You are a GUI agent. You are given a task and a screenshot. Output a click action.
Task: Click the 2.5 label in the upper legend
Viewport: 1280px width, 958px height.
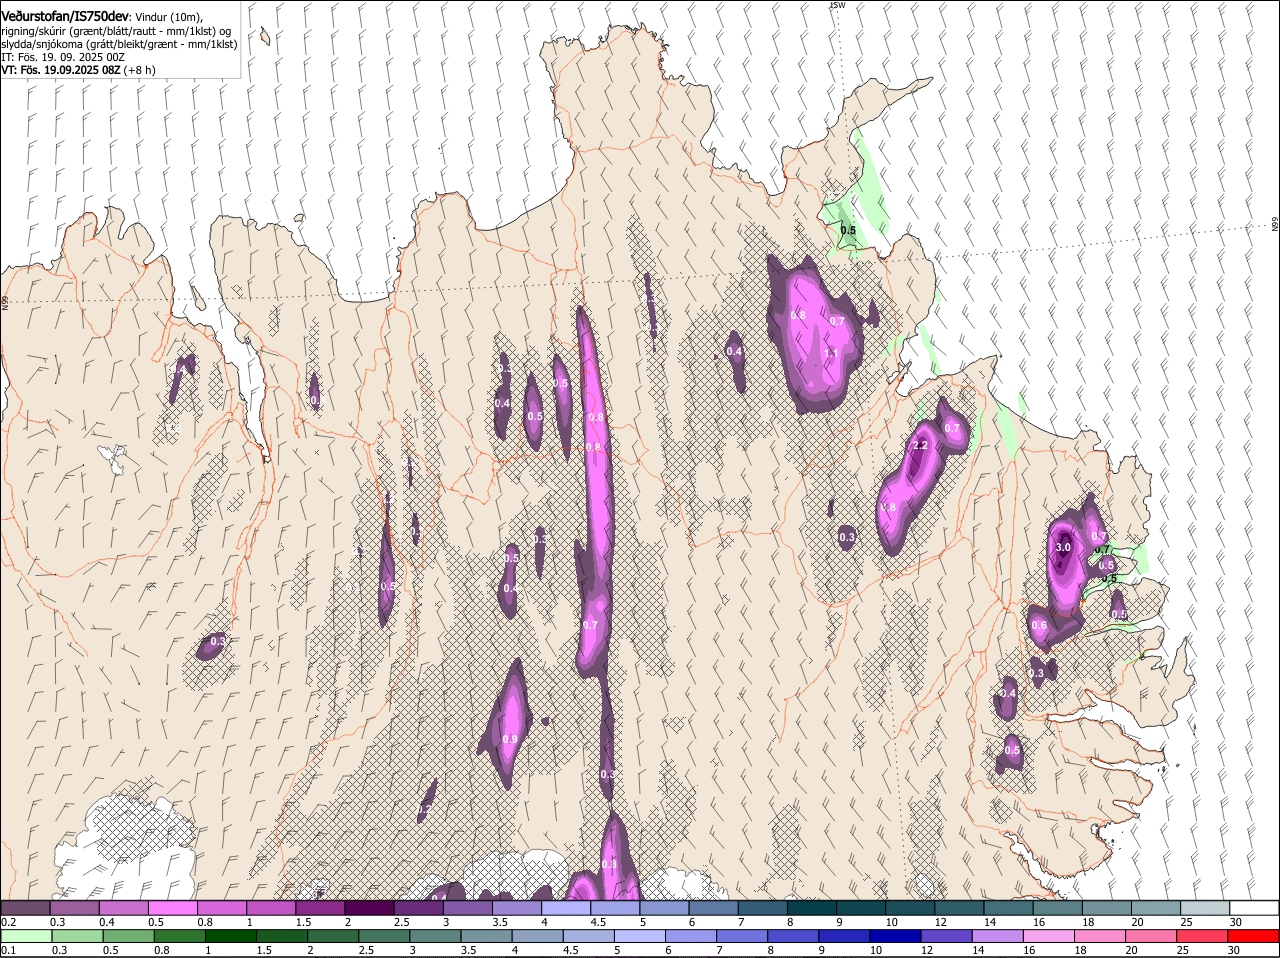401,922
